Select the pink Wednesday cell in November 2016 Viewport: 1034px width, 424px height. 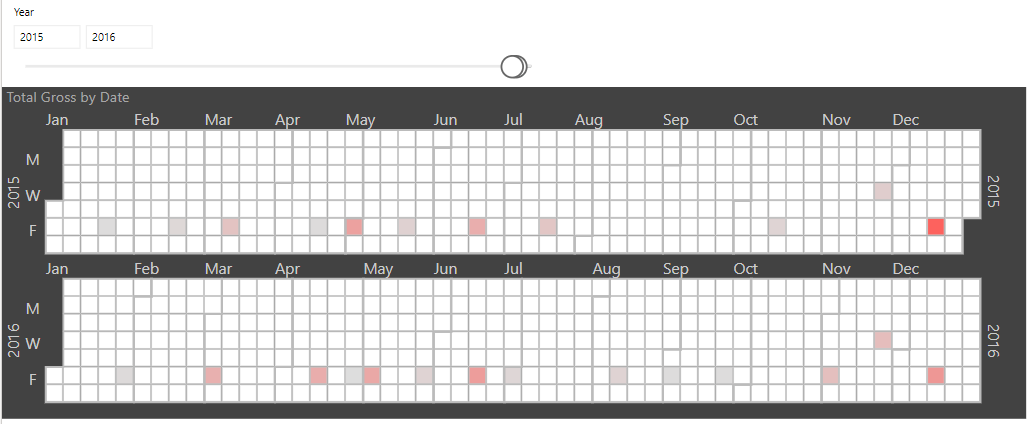point(883,340)
